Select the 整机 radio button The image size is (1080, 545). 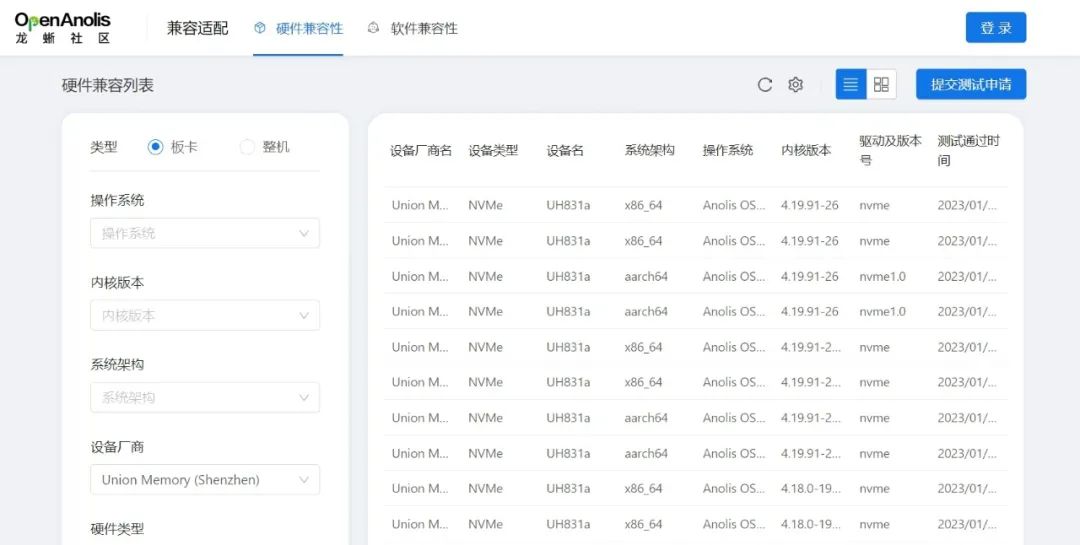[247, 147]
